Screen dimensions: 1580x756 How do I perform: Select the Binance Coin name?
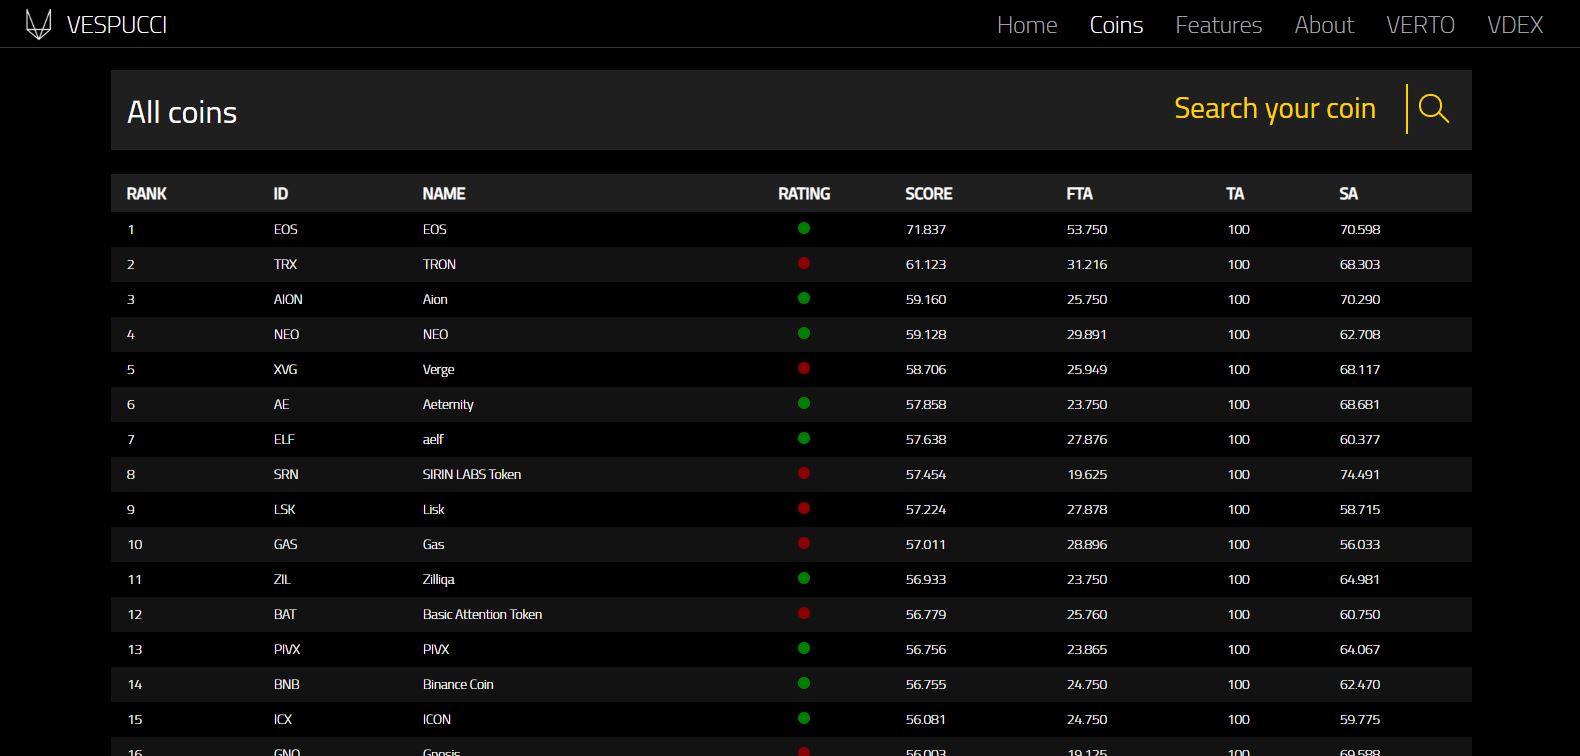pyautogui.click(x=458, y=685)
